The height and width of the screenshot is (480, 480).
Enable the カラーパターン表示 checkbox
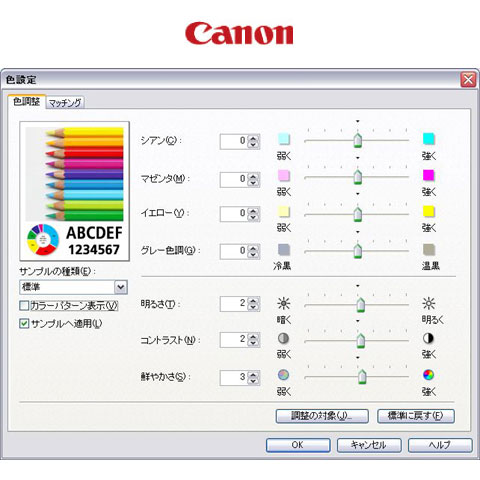(x=24, y=306)
